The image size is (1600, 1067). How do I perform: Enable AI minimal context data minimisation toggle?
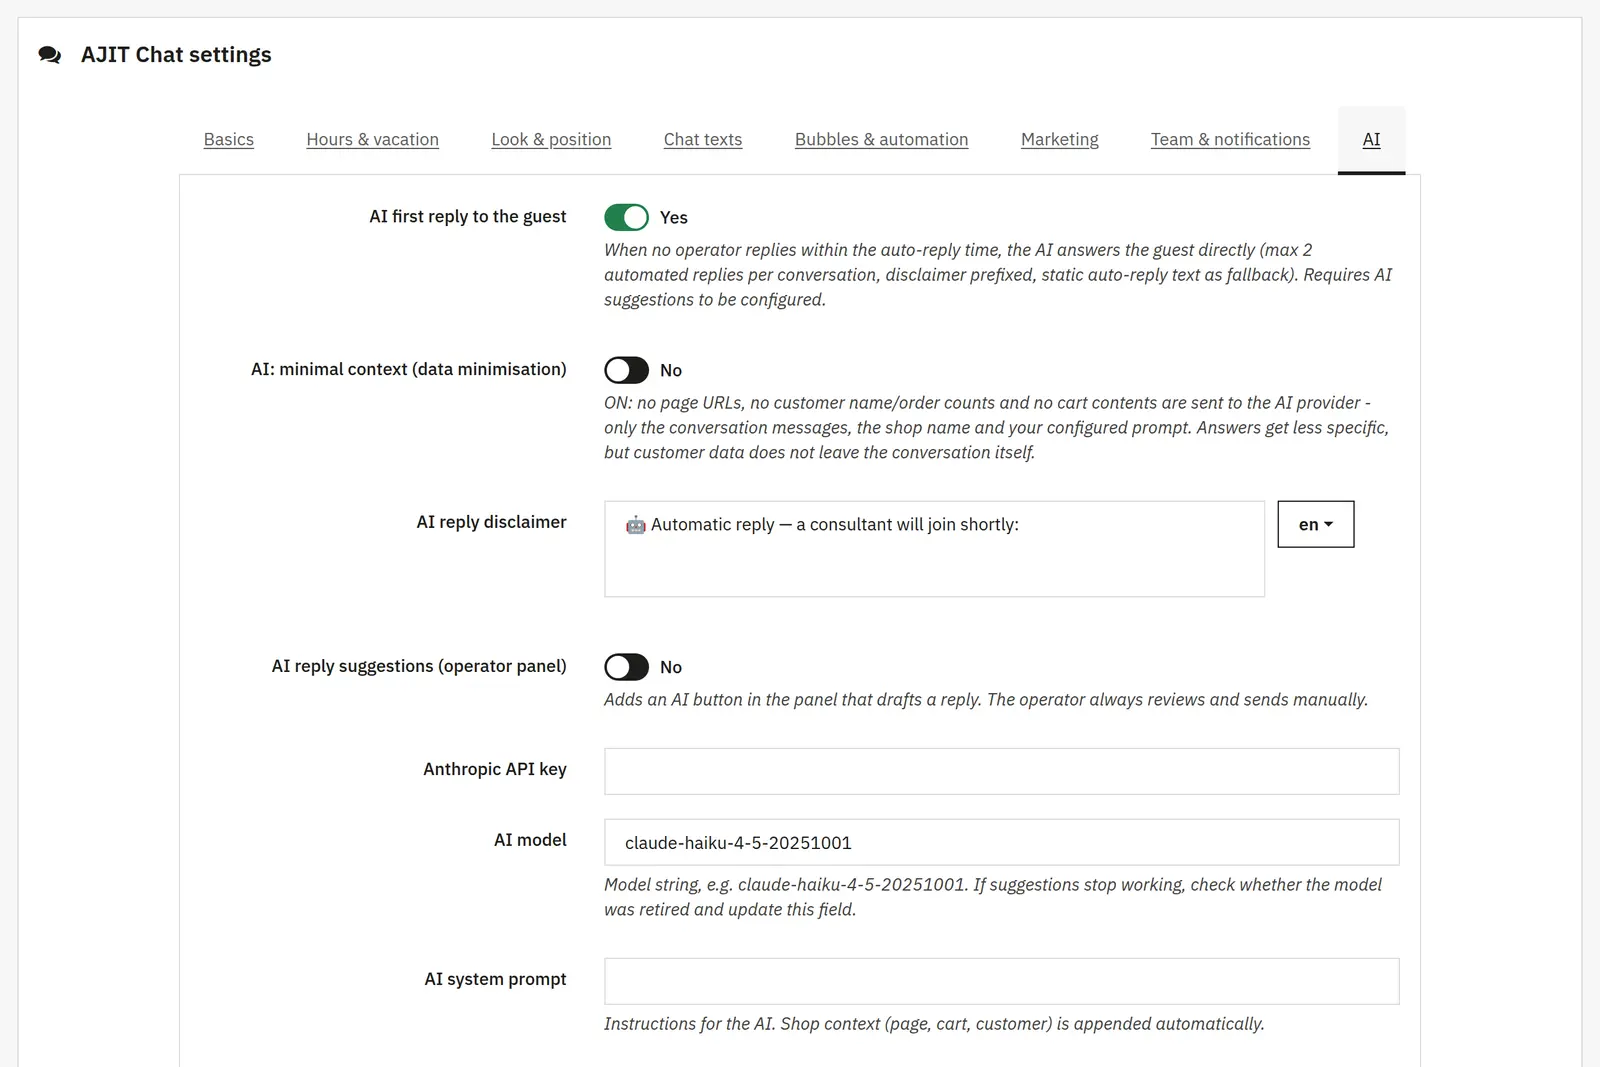[626, 370]
